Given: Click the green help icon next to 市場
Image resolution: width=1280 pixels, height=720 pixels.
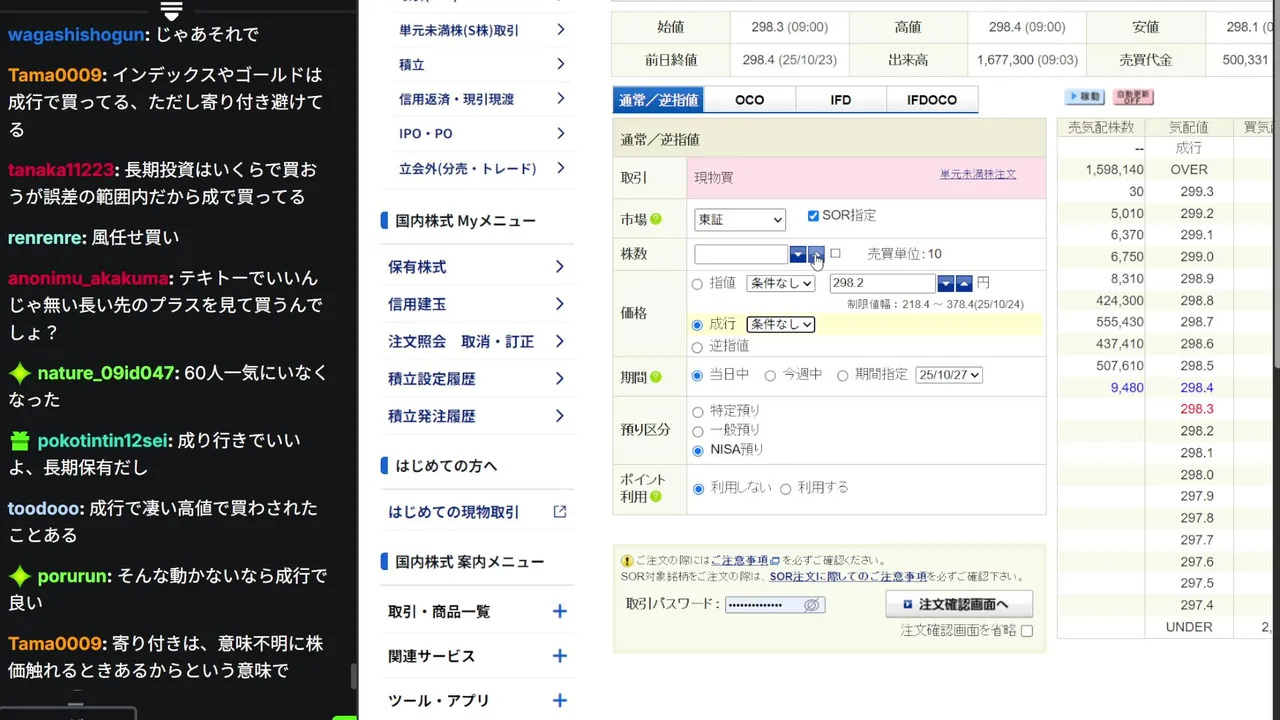Looking at the screenshot, I should [x=656, y=219].
